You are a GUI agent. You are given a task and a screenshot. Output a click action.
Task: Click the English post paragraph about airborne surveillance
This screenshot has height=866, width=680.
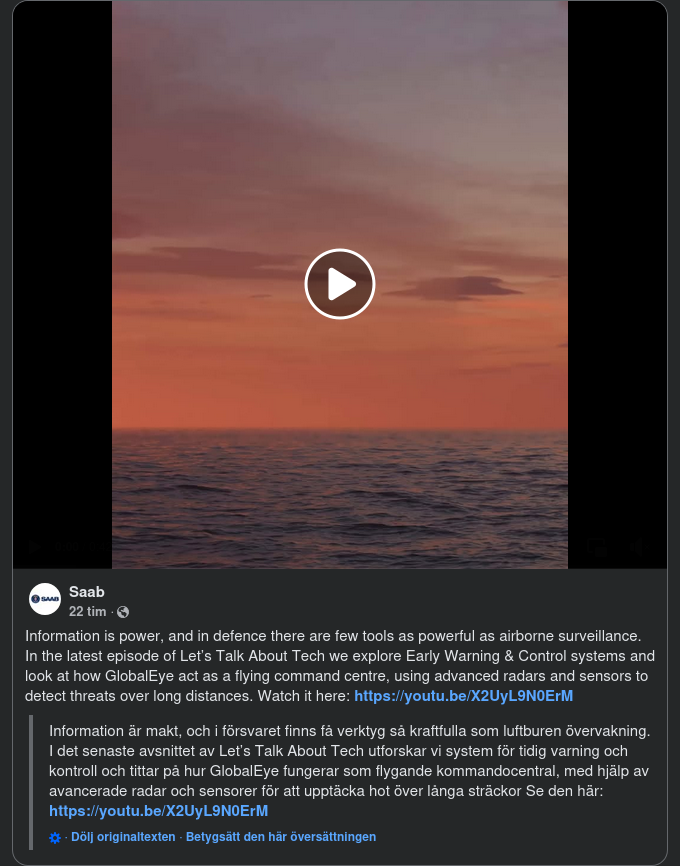point(340,666)
